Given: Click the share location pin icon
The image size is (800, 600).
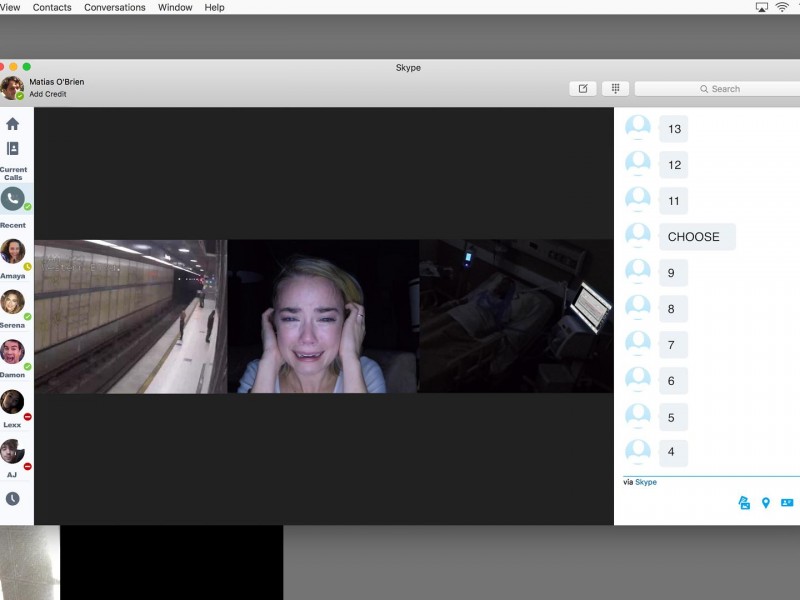Looking at the screenshot, I should point(766,503).
